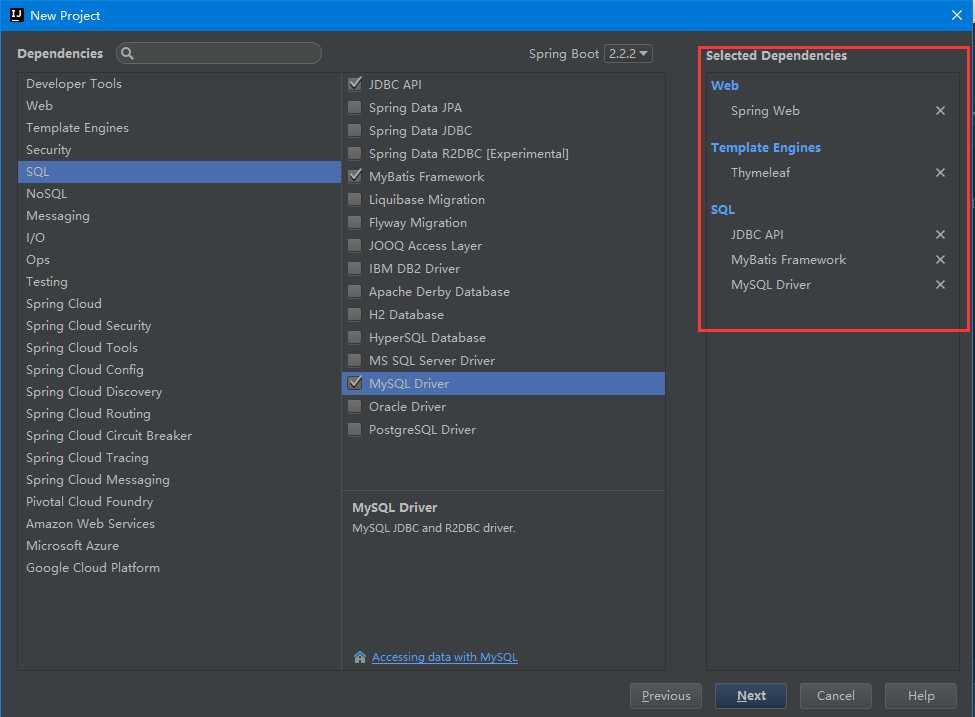The width and height of the screenshot is (975, 717).
Task: Select the Testing category
Action: click(179, 282)
